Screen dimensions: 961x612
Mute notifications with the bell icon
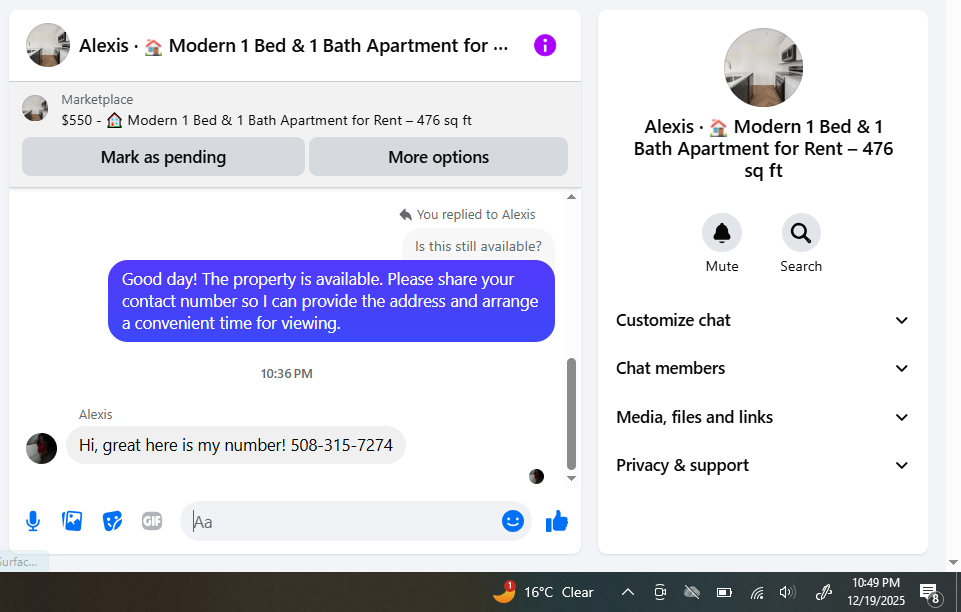point(722,233)
